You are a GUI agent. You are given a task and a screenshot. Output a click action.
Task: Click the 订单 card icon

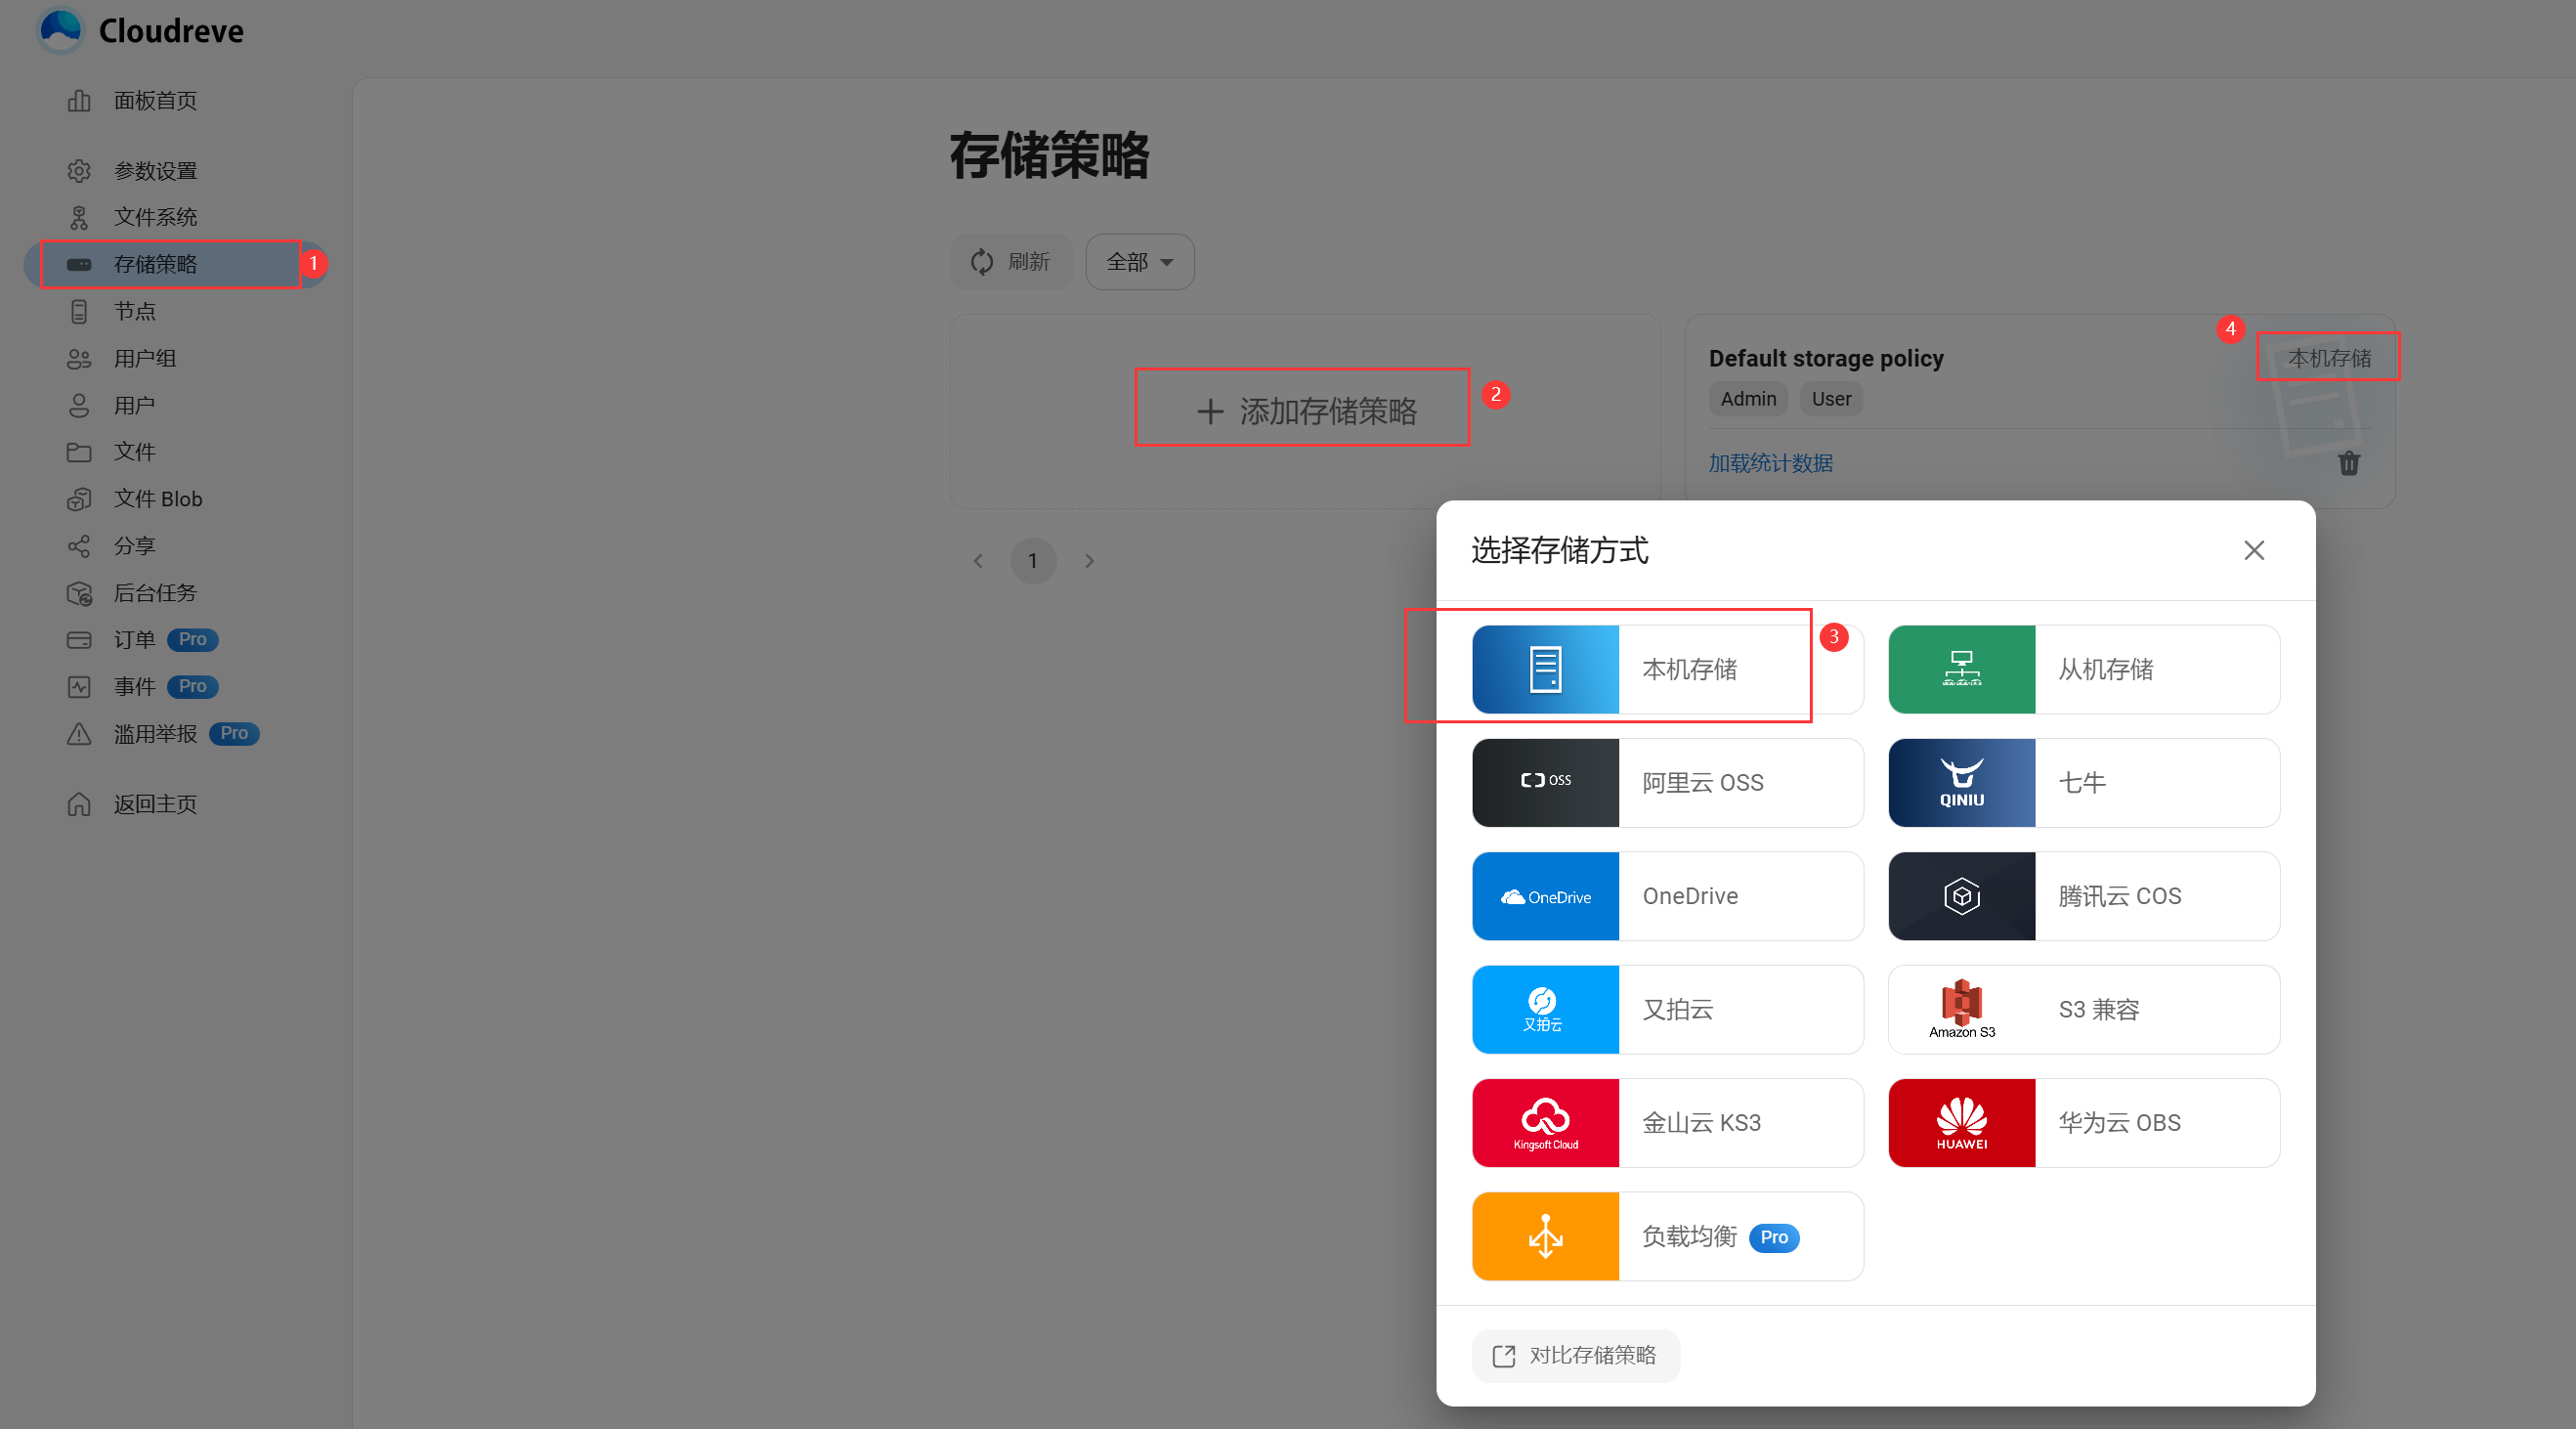pos(79,640)
